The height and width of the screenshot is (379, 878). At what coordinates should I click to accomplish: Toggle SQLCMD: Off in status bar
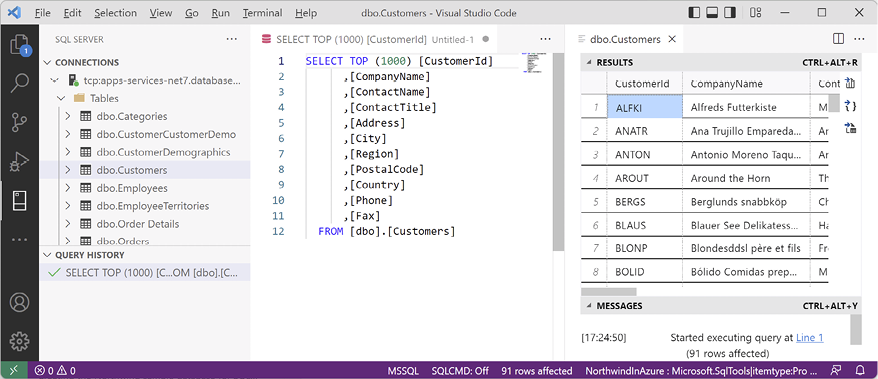460,371
